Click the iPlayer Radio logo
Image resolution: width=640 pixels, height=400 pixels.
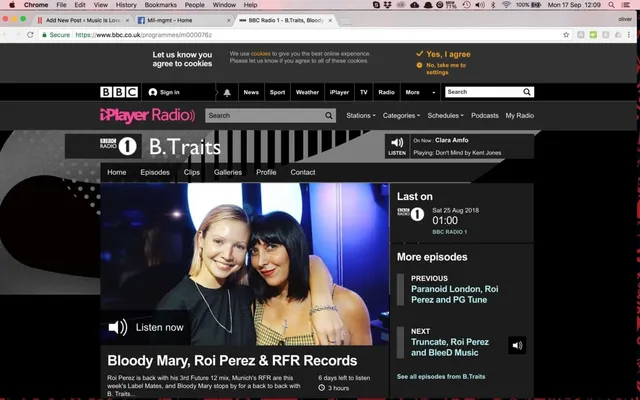[x=147, y=116]
